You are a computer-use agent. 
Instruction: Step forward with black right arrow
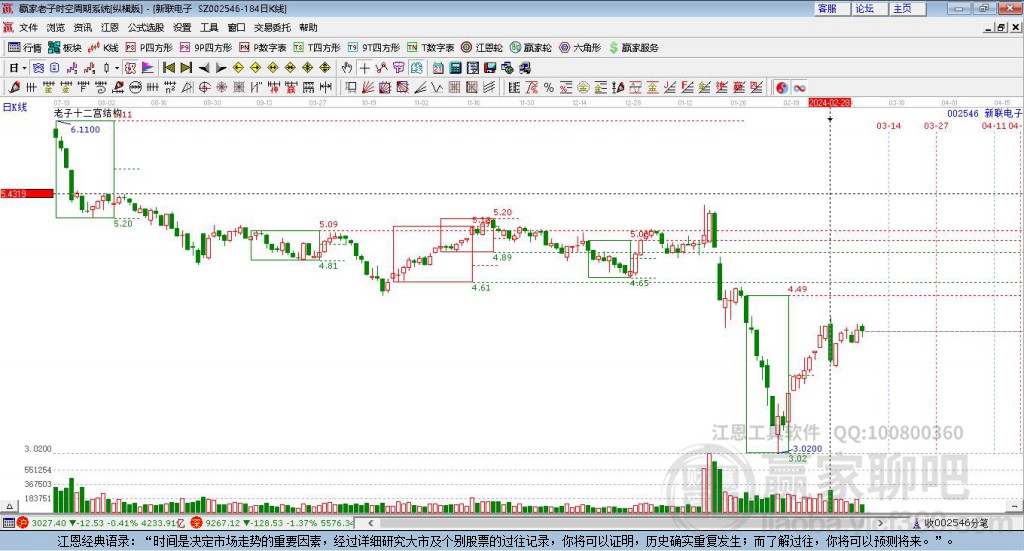point(221,68)
